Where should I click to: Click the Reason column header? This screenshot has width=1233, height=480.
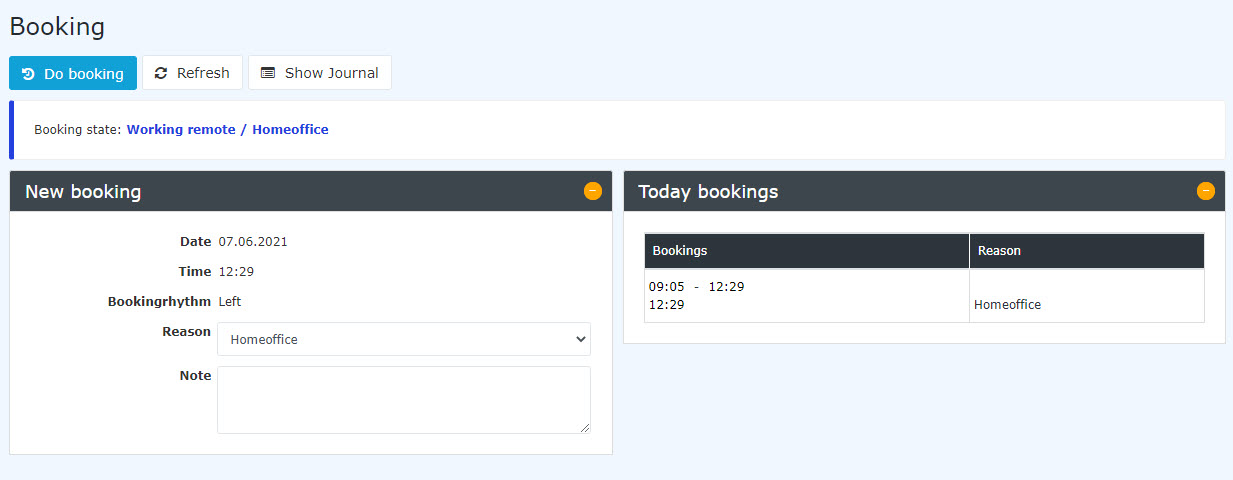click(x=1087, y=251)
